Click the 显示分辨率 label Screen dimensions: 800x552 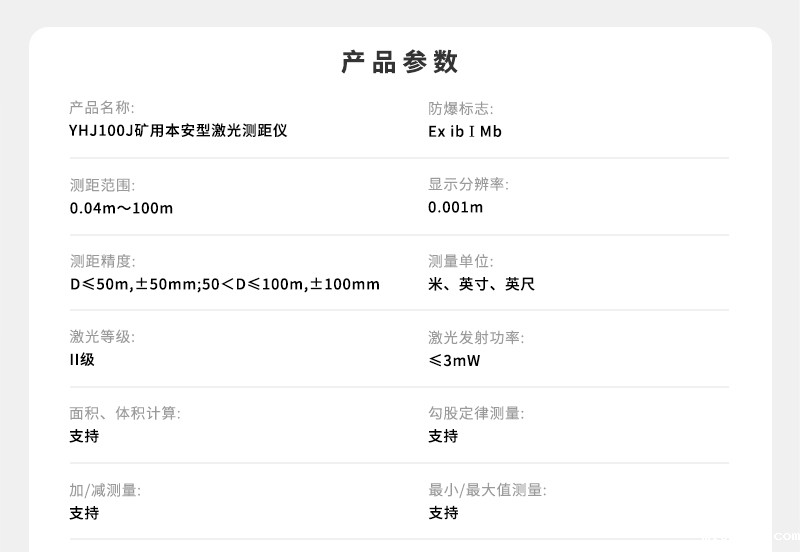point(468,185)
